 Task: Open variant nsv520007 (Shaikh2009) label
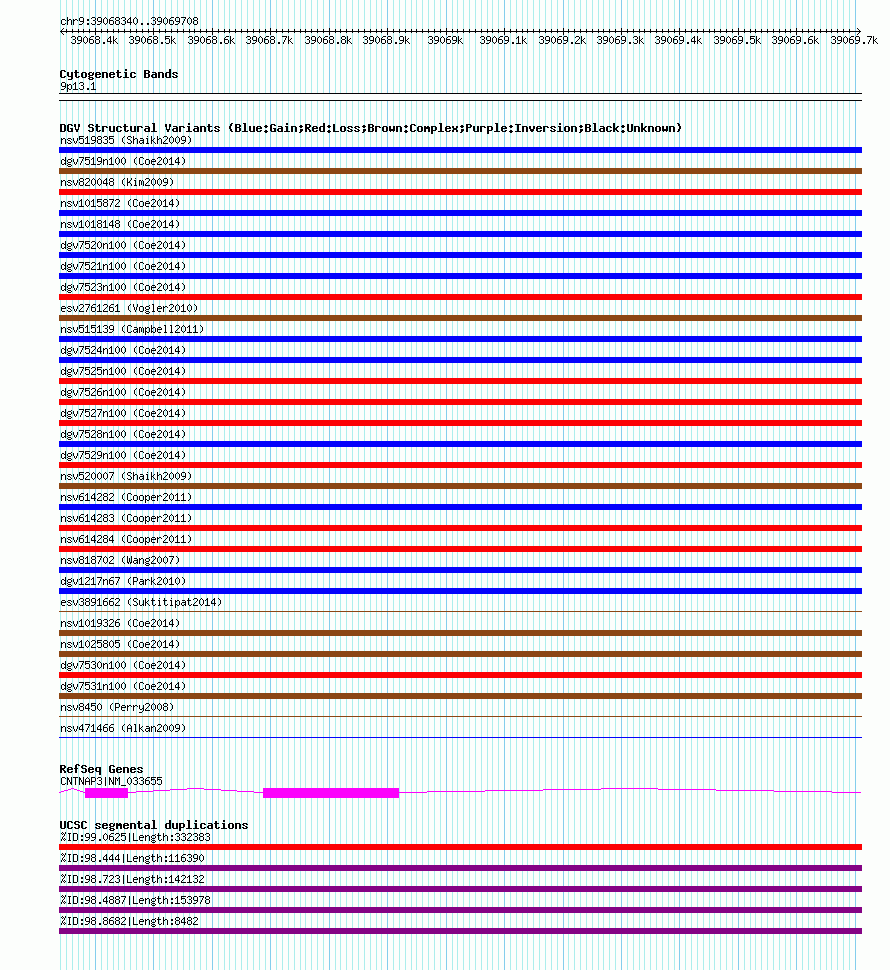[126, 477]
